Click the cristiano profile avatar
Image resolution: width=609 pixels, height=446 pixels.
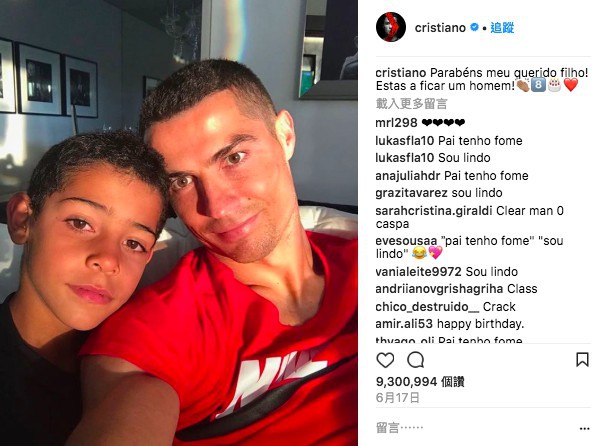click(390, 27)
